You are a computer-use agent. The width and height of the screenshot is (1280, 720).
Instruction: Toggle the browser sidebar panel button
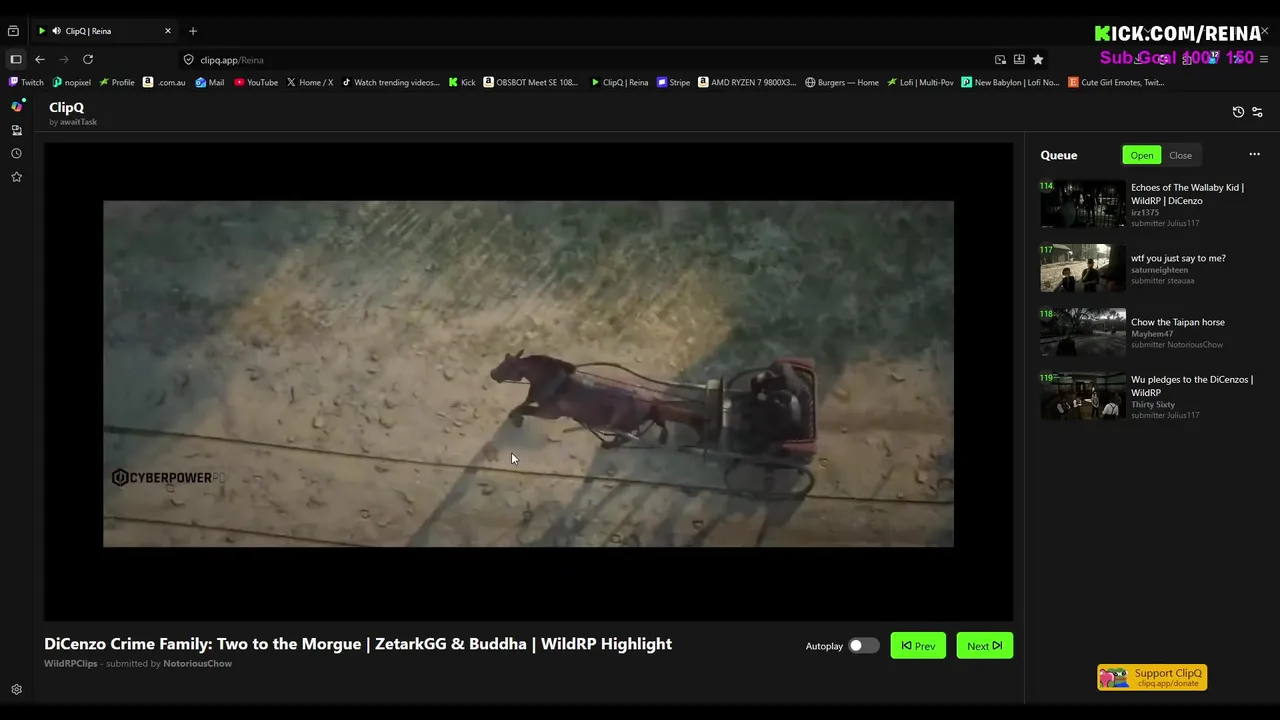click(x=16, y=59)
